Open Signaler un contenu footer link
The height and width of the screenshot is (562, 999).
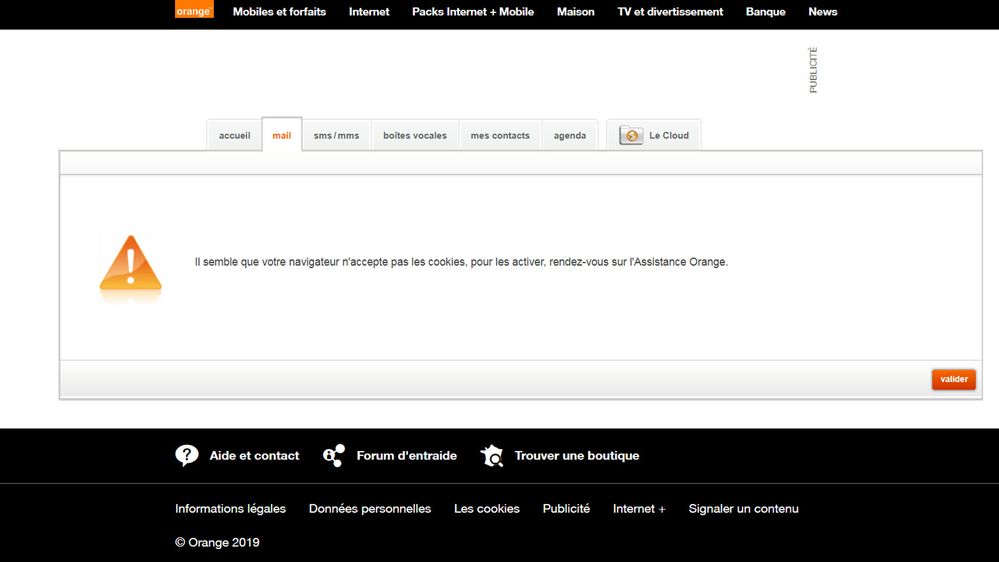pyautogui.click(x=744, y=508)
